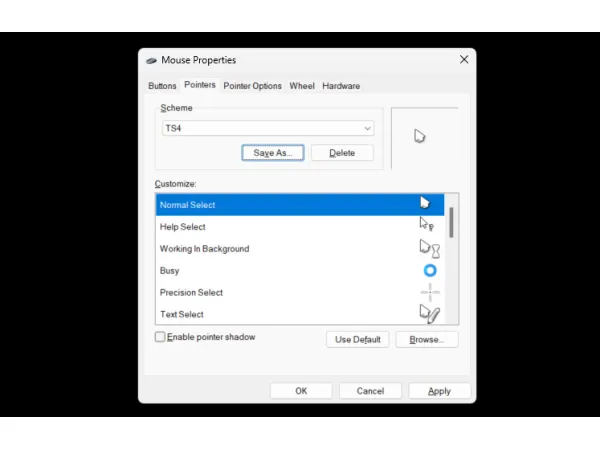Click the Working In Background cursor icon

pos(429,249)
